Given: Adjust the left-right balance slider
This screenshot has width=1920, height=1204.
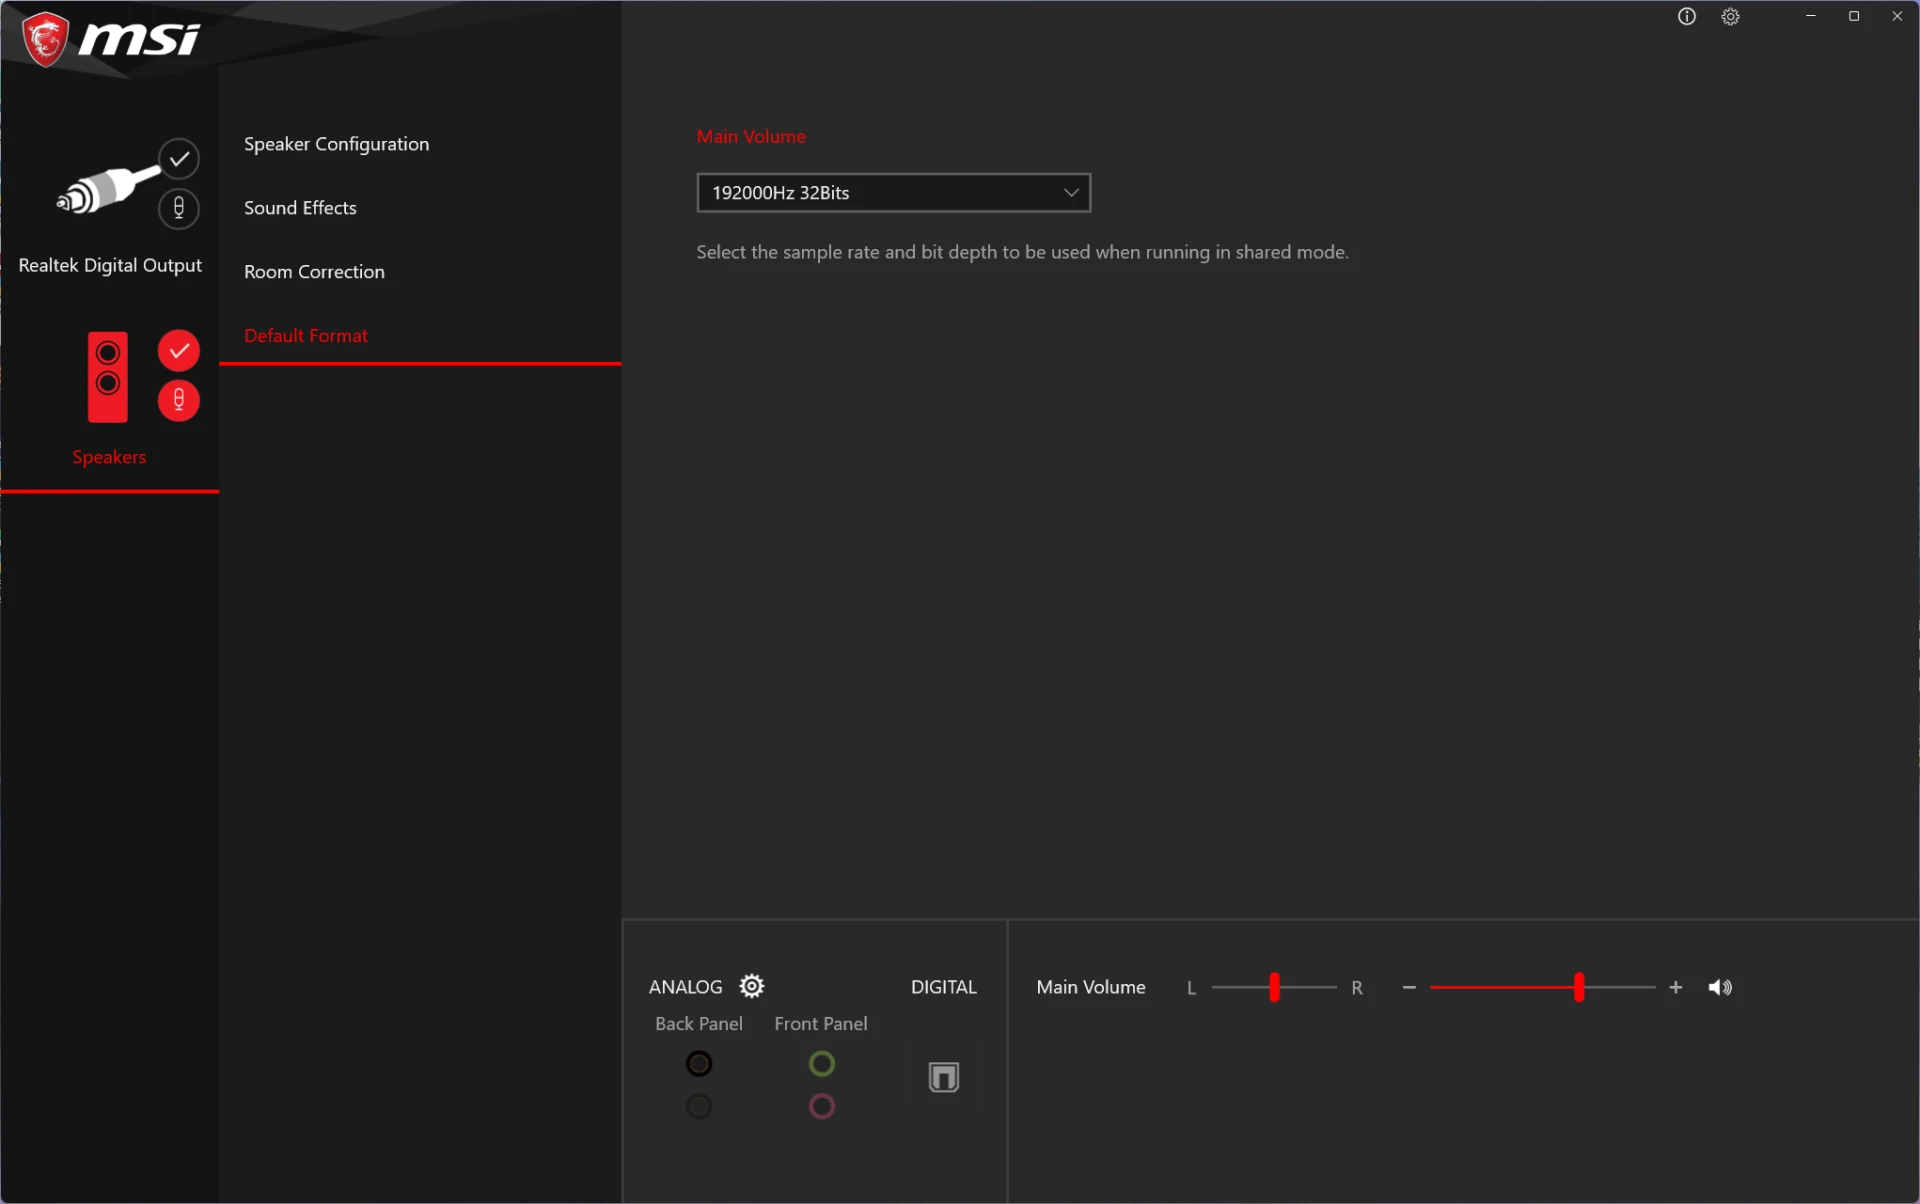Looking at the screenshot, I should coord(1274,987).
